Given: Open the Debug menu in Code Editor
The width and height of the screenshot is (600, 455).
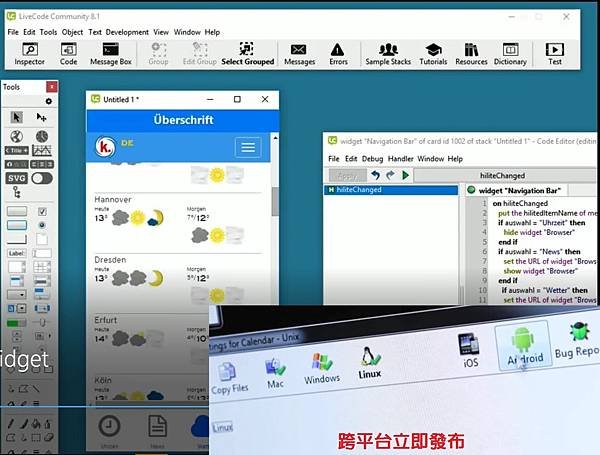Looking at the screenshot, I should coord(372,159).
